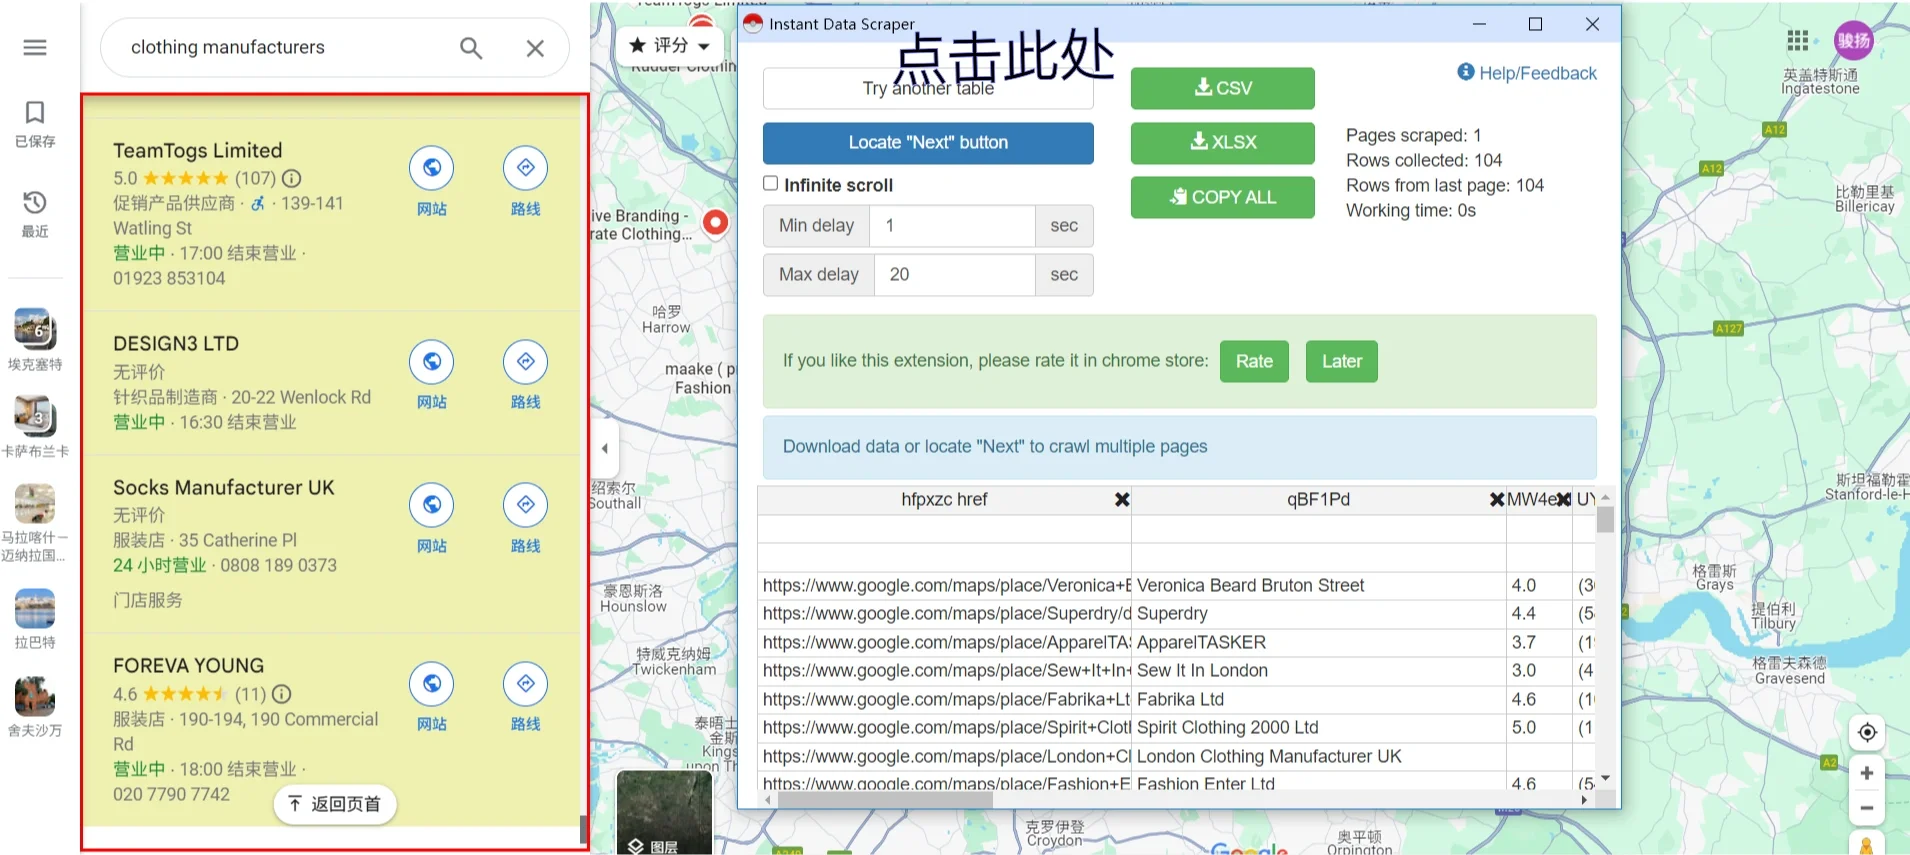This screenshot has height=855, width=1910.
Task: Open the saved places bookmark icon
Action: [x=35, y=112]
